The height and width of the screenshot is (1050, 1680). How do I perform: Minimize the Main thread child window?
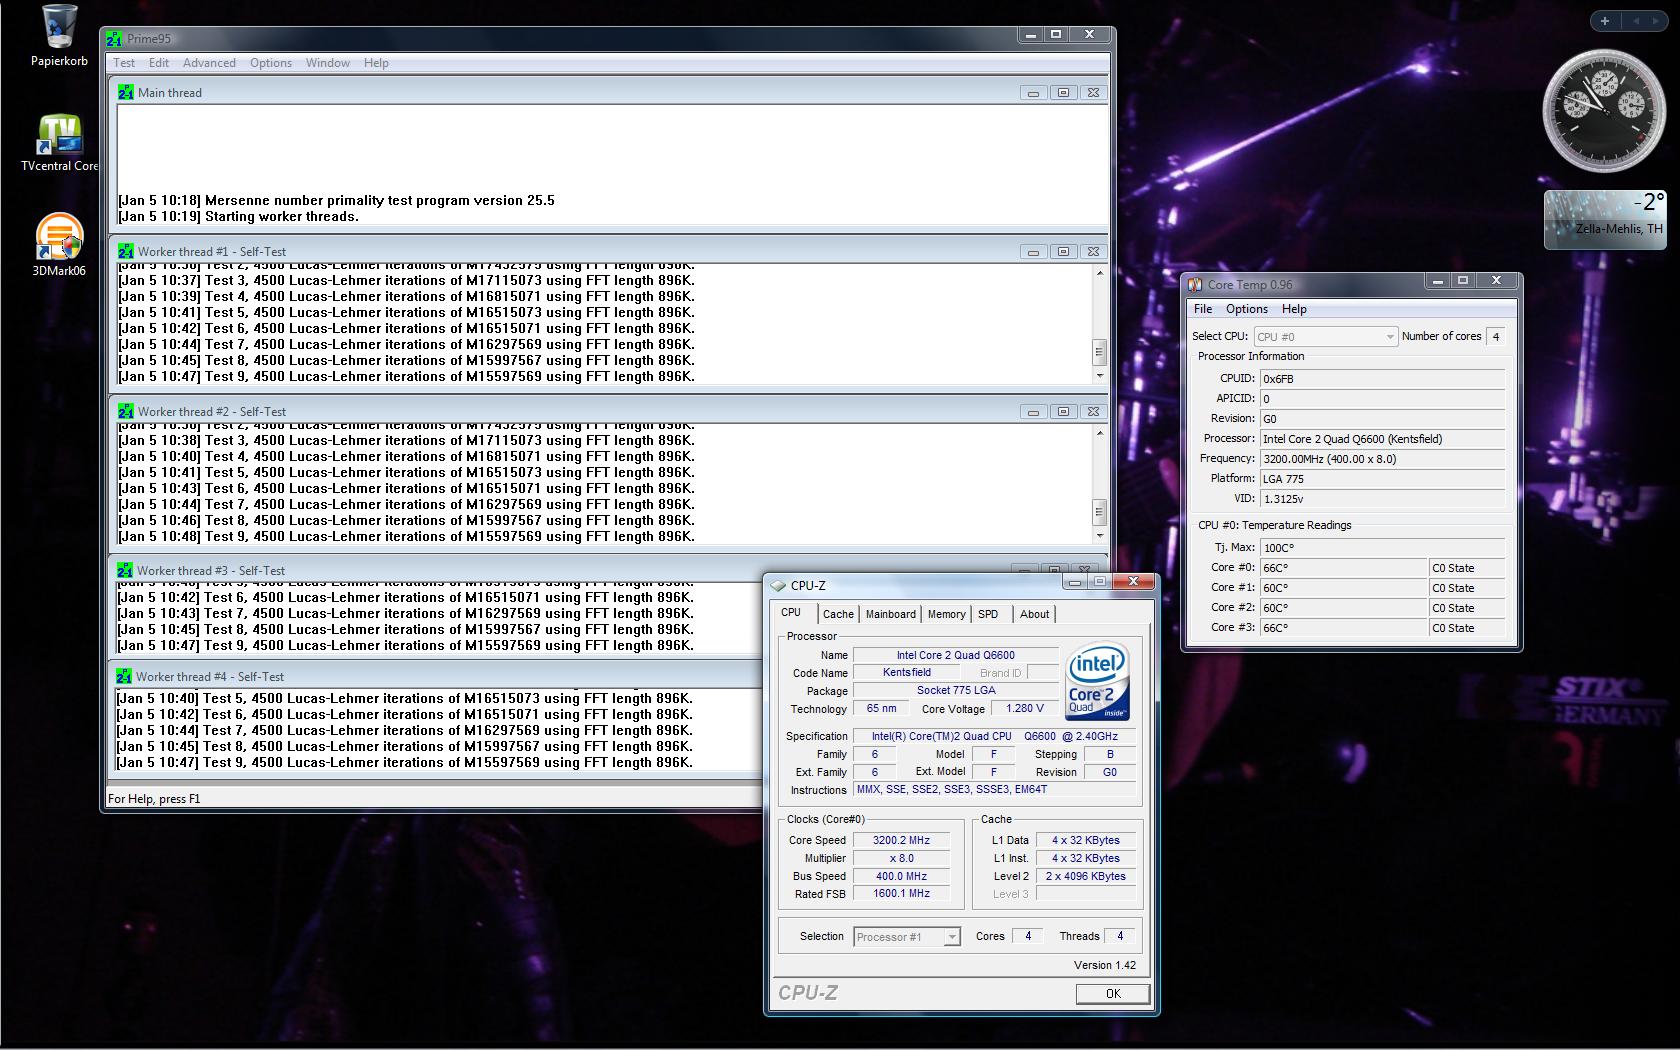point(1033,93)
